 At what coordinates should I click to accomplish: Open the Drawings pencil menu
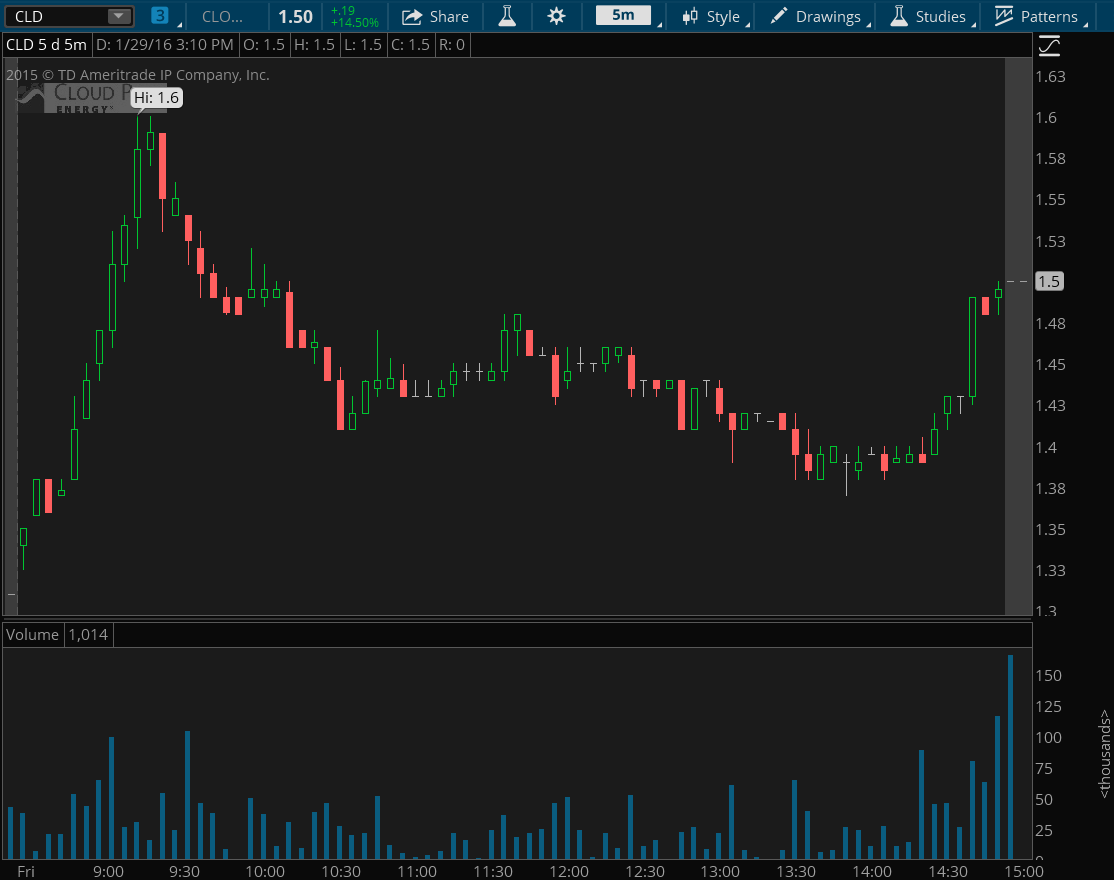(x=816, y=16)
